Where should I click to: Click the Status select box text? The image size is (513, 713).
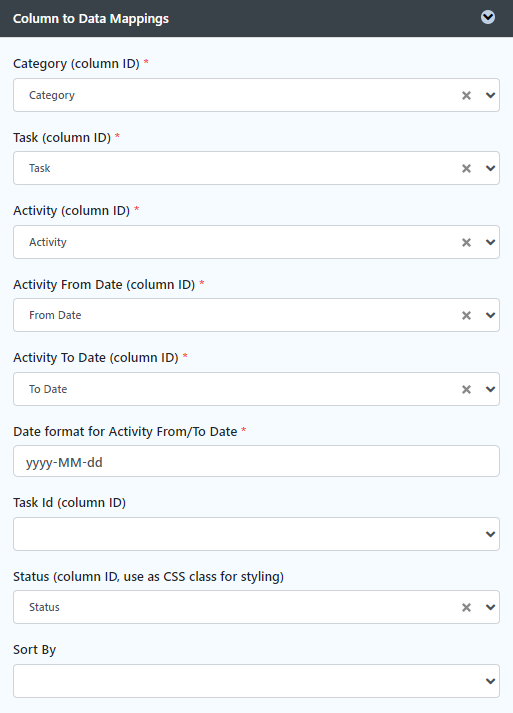point(44,607)
